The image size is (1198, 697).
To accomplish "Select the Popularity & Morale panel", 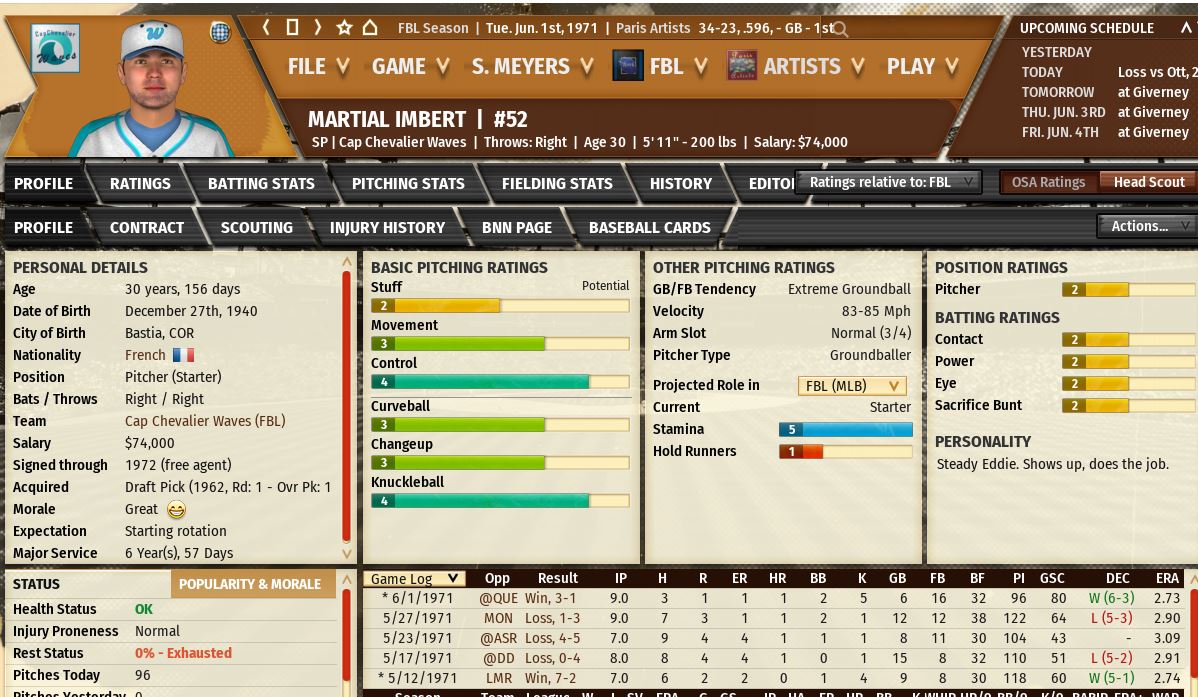I will (250, 584).
